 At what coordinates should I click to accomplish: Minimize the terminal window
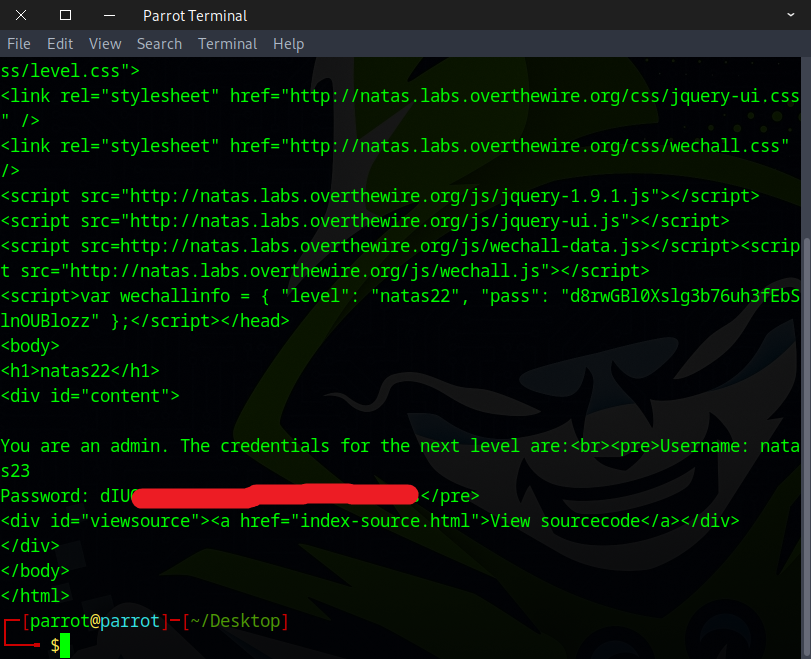point(108,15)
